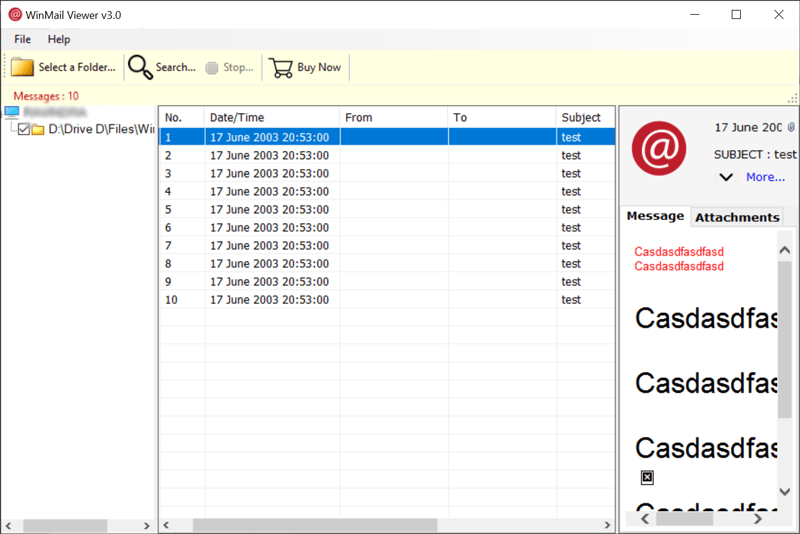Switch to the Attachments tab
Screen dimensions: 800x534
(x=737, y=218)
